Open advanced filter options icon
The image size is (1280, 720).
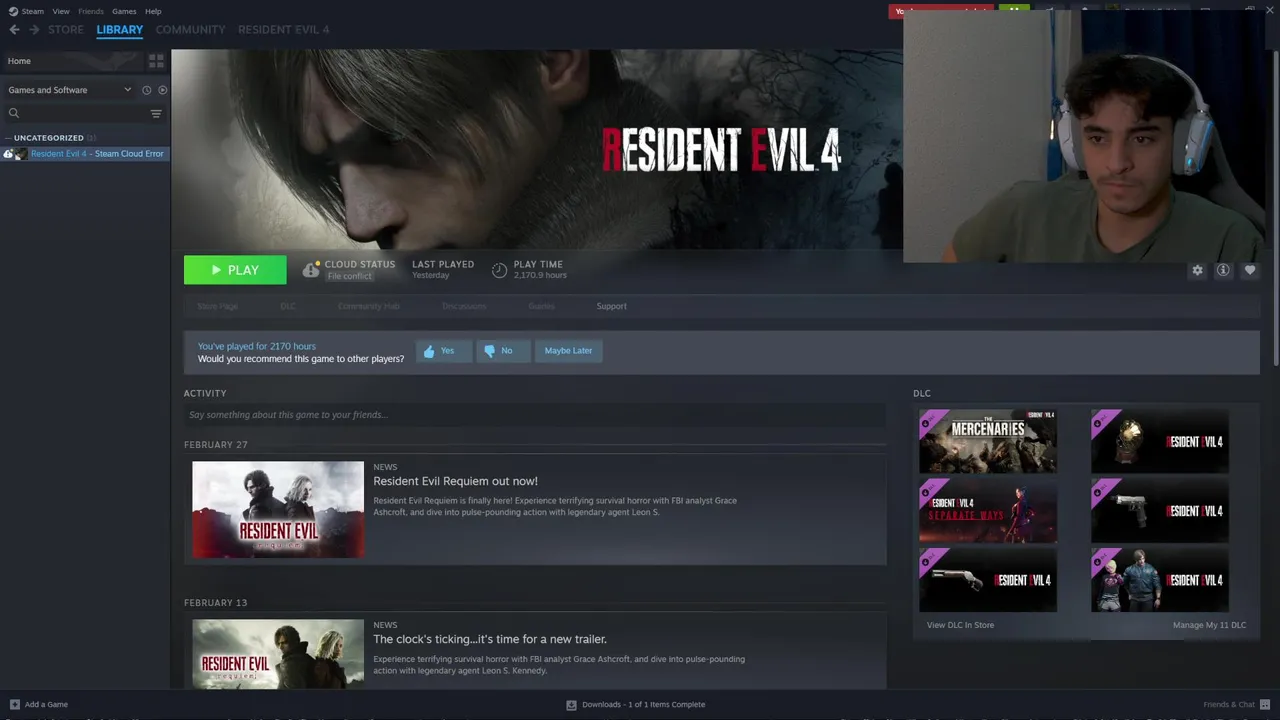156,113
